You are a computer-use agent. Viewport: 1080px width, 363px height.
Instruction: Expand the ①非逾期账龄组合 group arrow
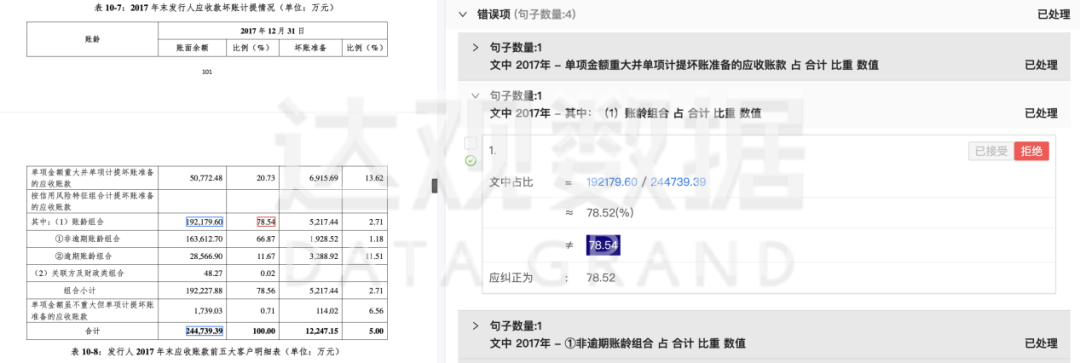coord(475,326)
